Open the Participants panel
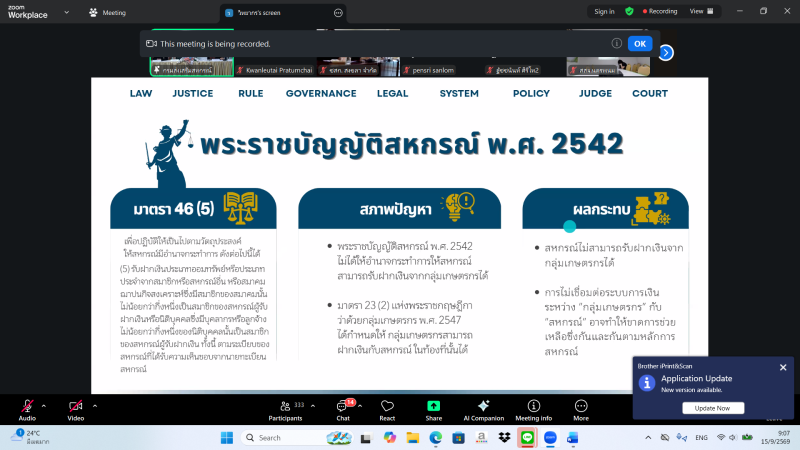This screenshot has width=800, height=450. coord(285,410)
